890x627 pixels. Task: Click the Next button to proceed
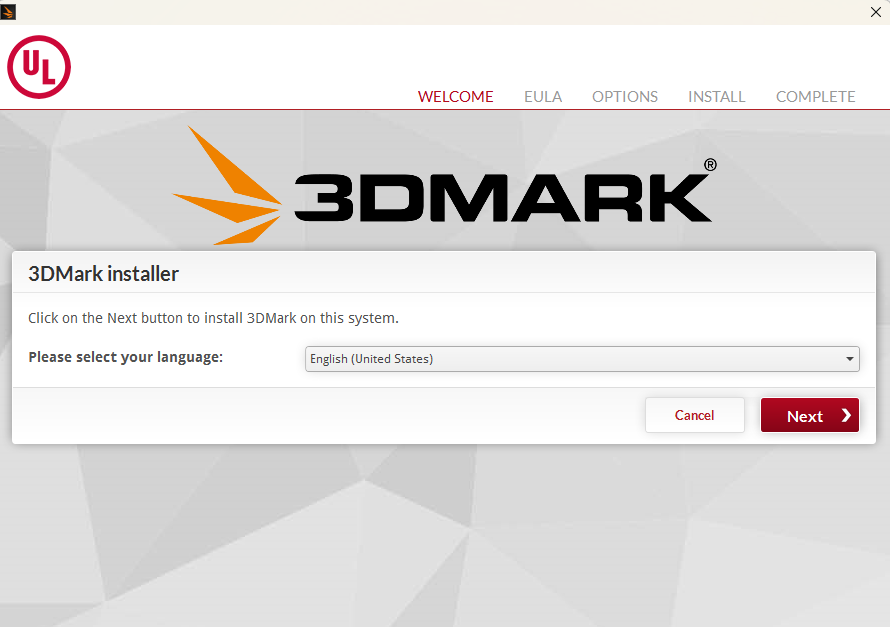coord(810,415)
